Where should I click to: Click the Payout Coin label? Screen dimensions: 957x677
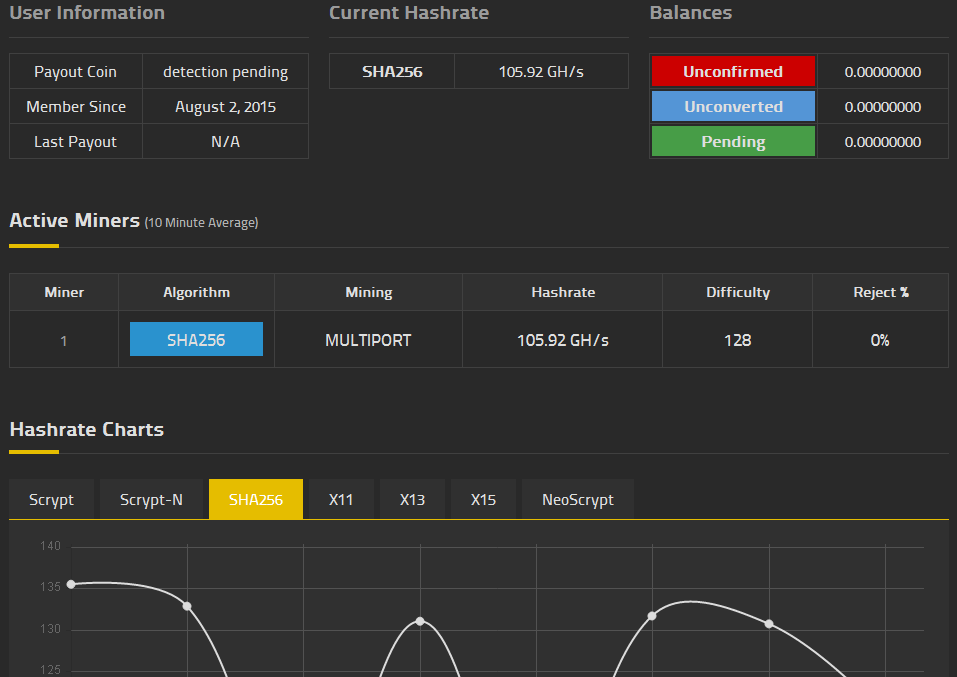click(x=76, y=71)
